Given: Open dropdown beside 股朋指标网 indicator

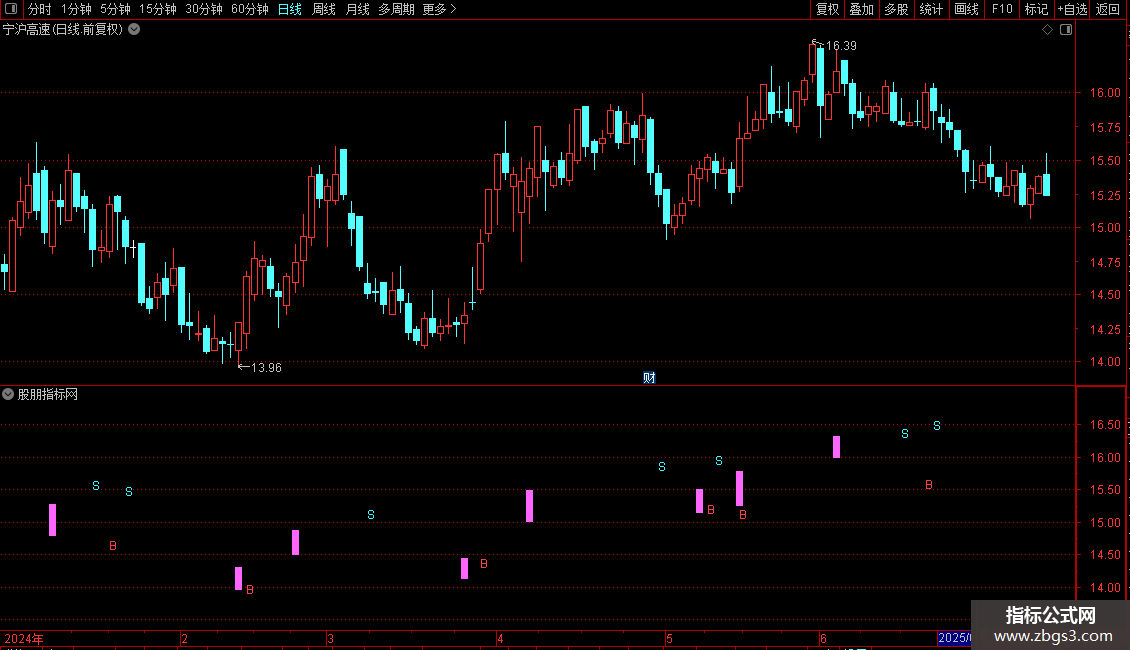Looking at the screenshot, I should click(8, 394).
